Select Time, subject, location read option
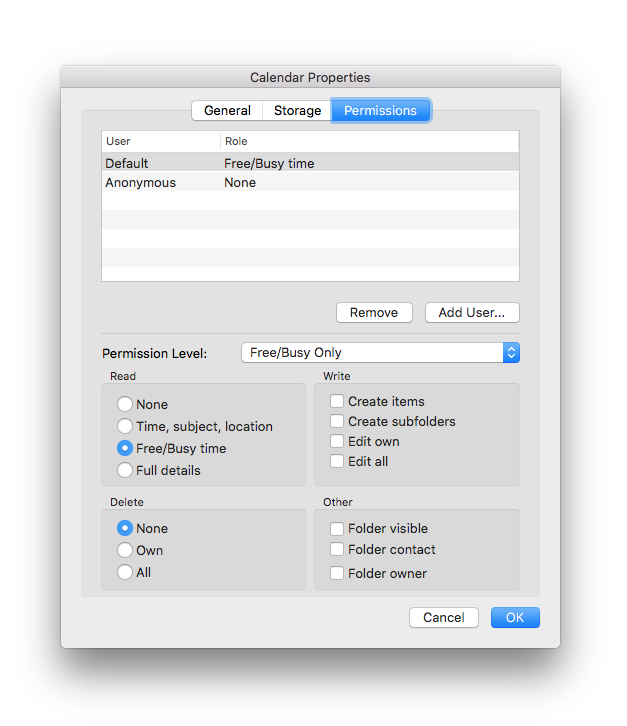 [x=125, y=426]
